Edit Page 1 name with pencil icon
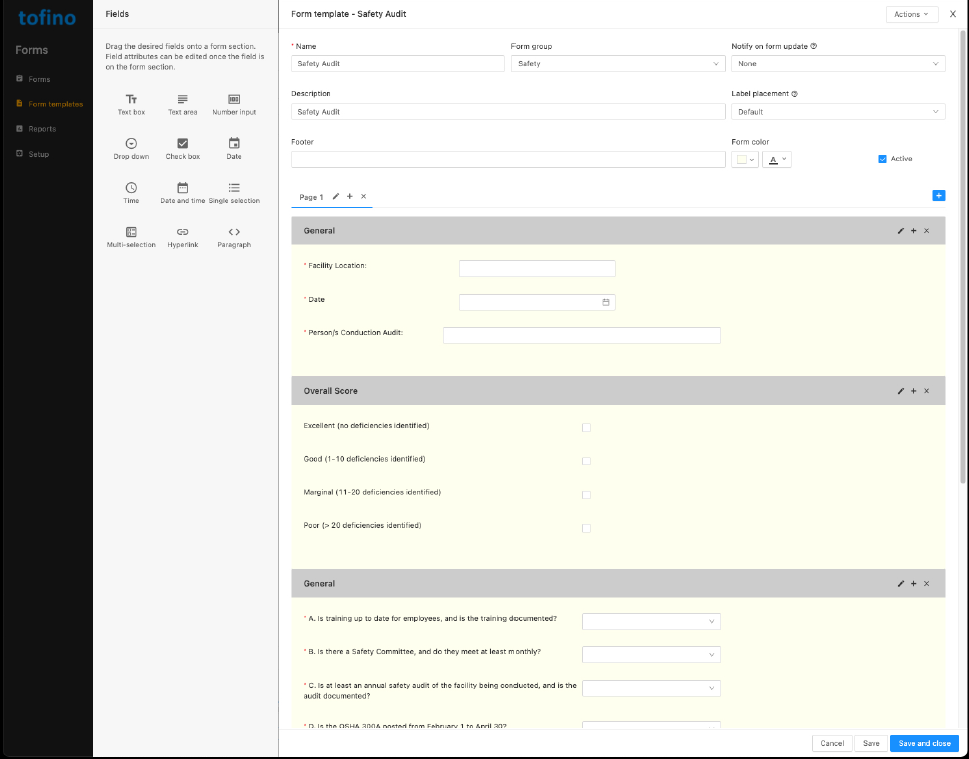969x759 pixels. coord(336,197)
